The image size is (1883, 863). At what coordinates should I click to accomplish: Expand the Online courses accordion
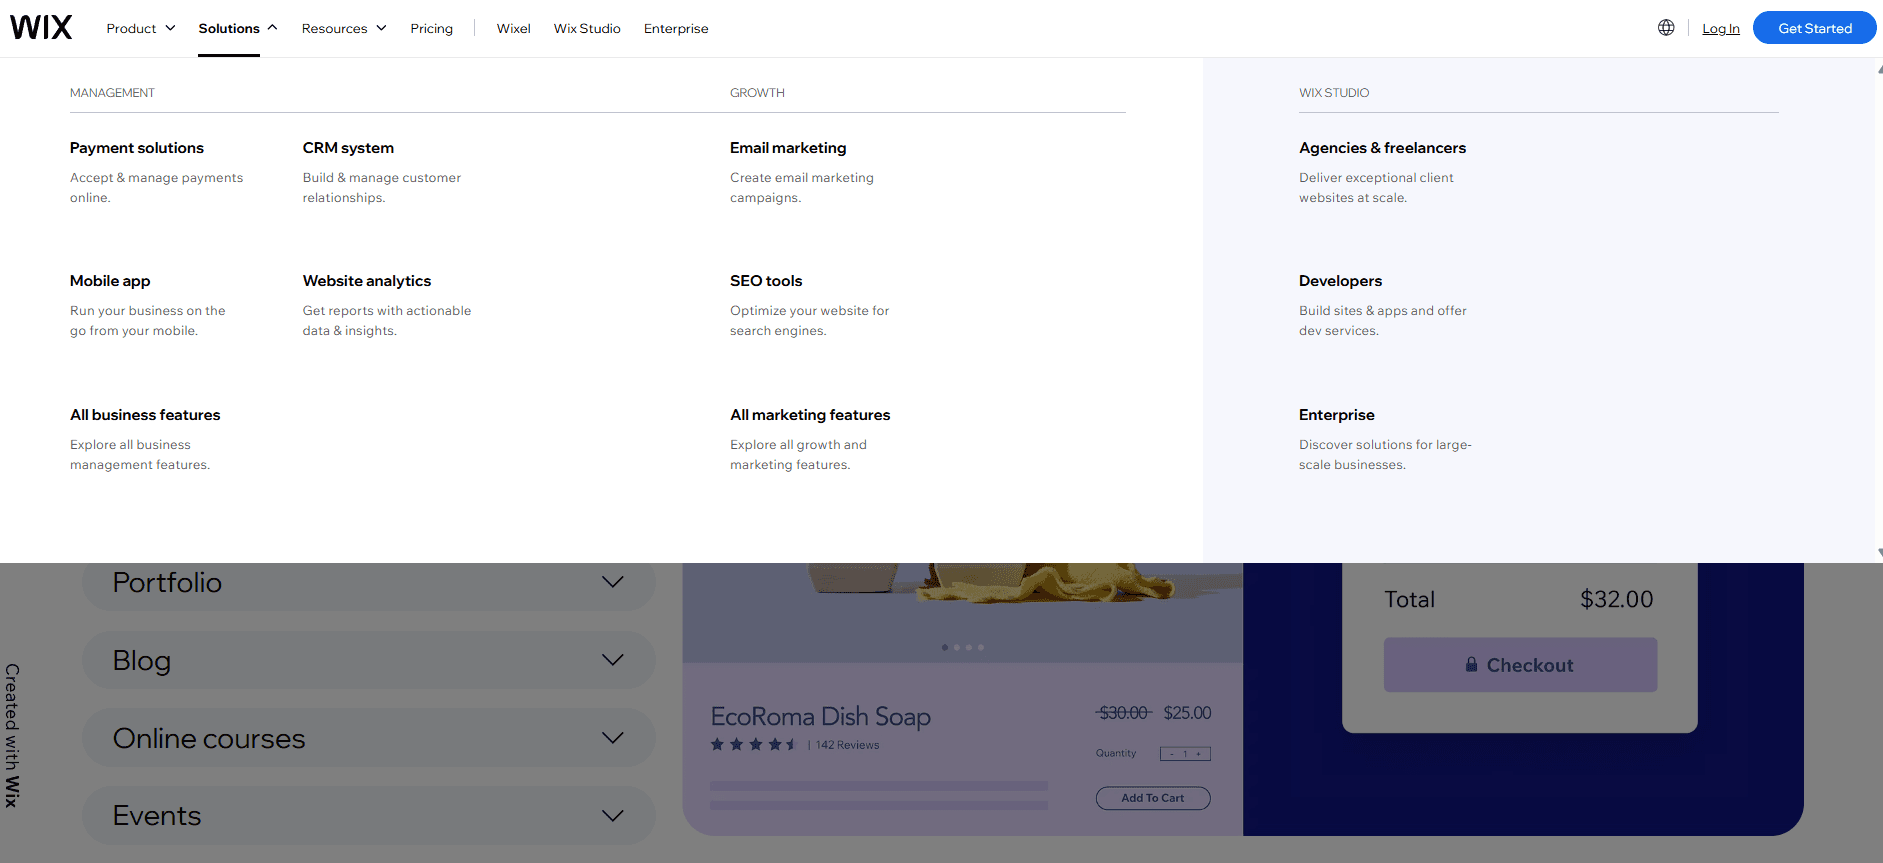[368, 738]
